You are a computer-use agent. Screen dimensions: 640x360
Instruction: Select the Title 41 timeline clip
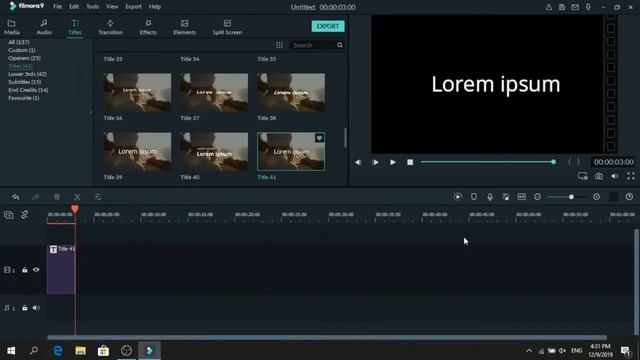(61, 269)
